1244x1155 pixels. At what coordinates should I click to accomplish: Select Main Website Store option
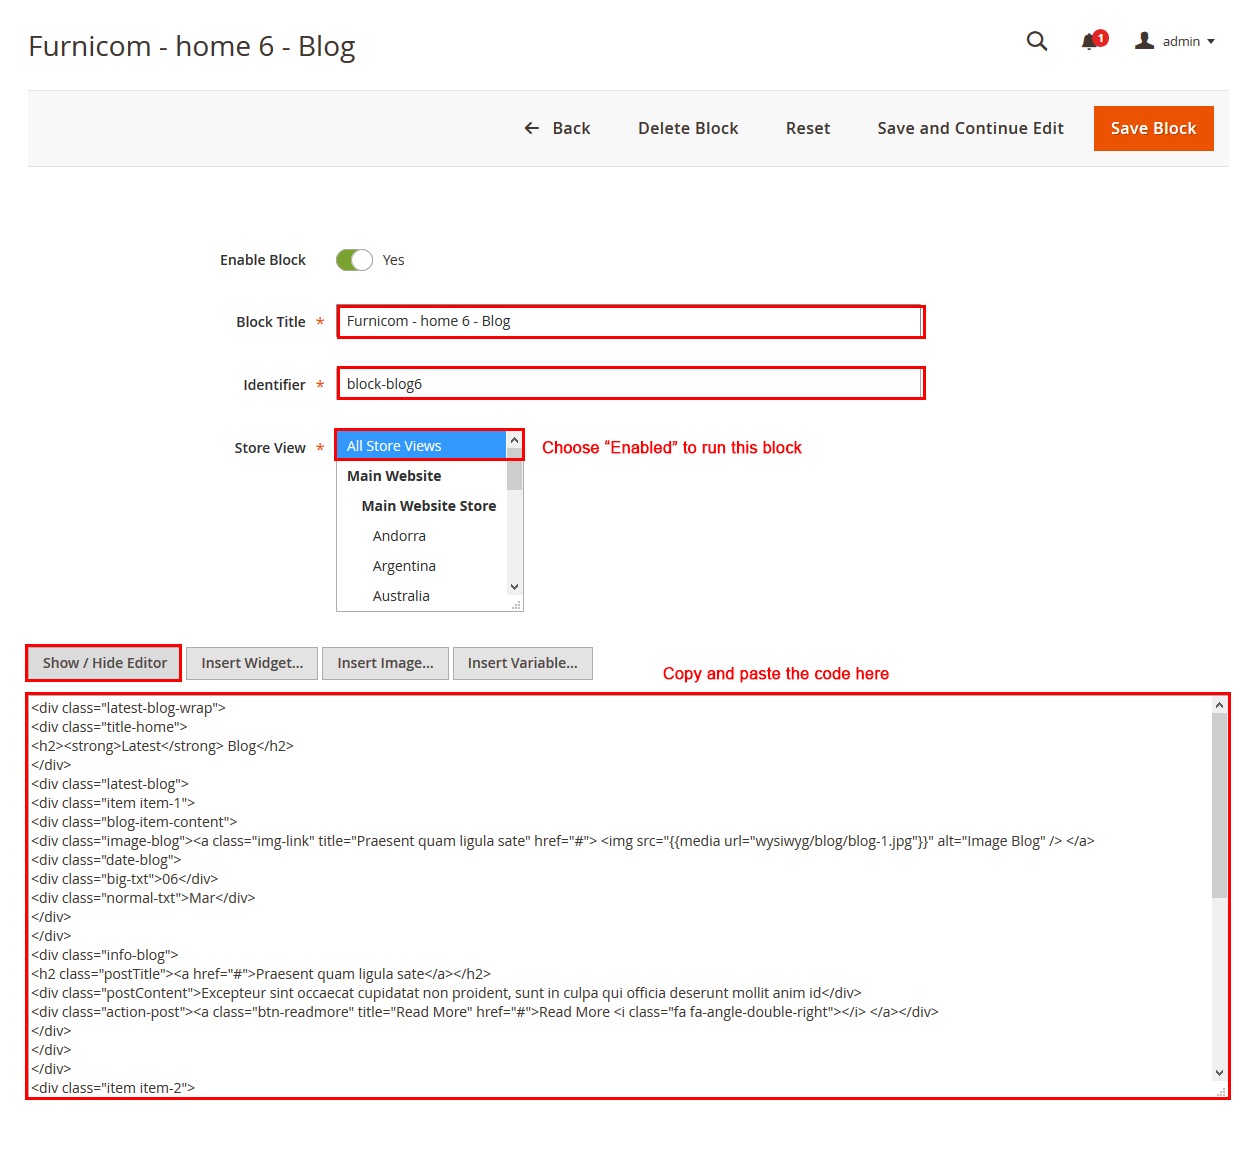click(421, 506)
